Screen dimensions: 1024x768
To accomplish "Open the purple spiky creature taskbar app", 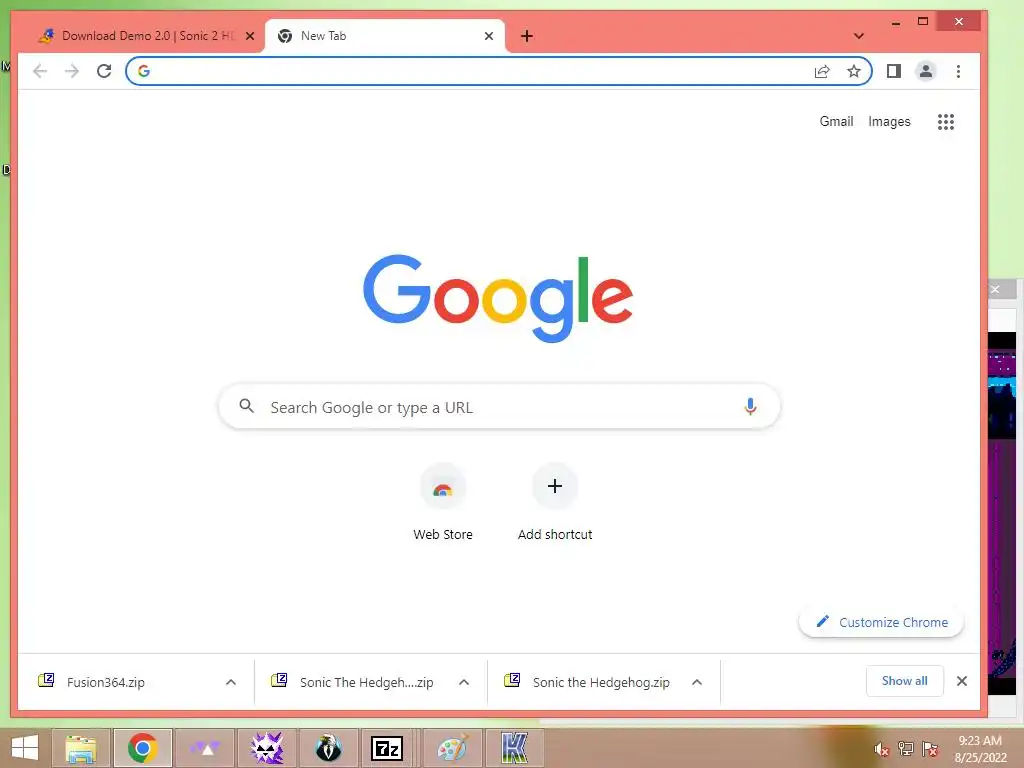I will point(267,748).
